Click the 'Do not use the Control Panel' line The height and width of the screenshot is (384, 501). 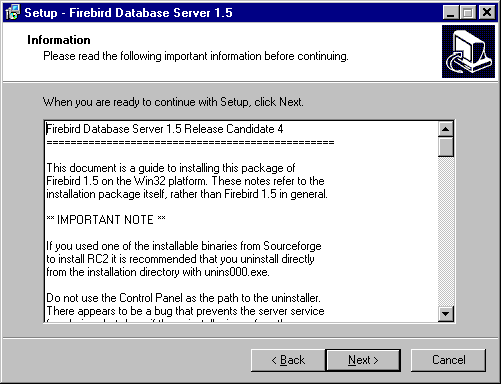click(x=183, y=298)
